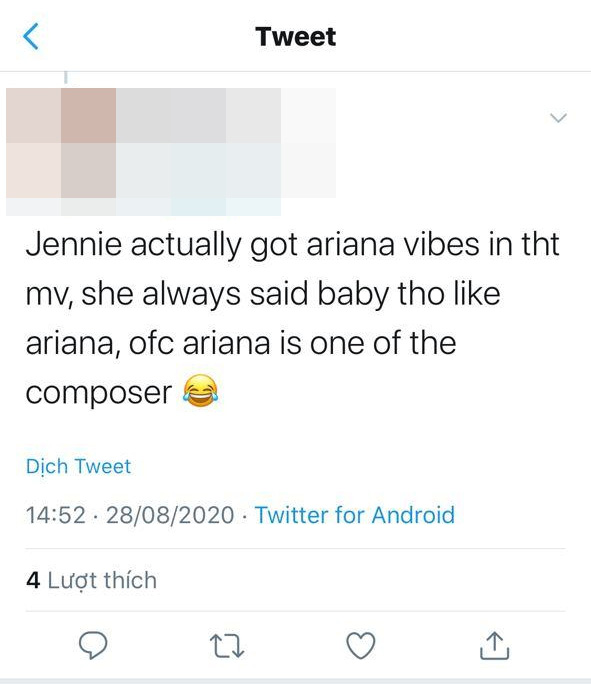Tap the laughing crying emoji
Viewport: 591px width, 684px height.
[x=200, y=391]
